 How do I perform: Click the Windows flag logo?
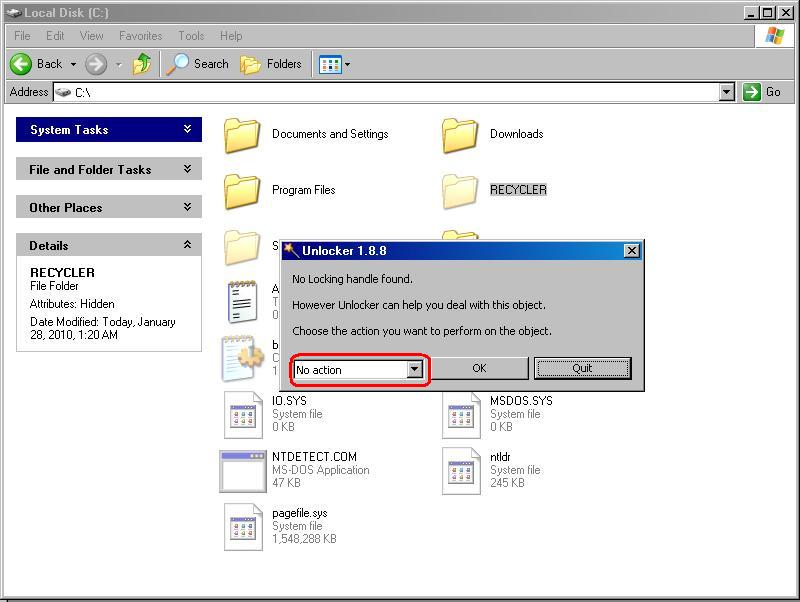[x=774, y=36]
